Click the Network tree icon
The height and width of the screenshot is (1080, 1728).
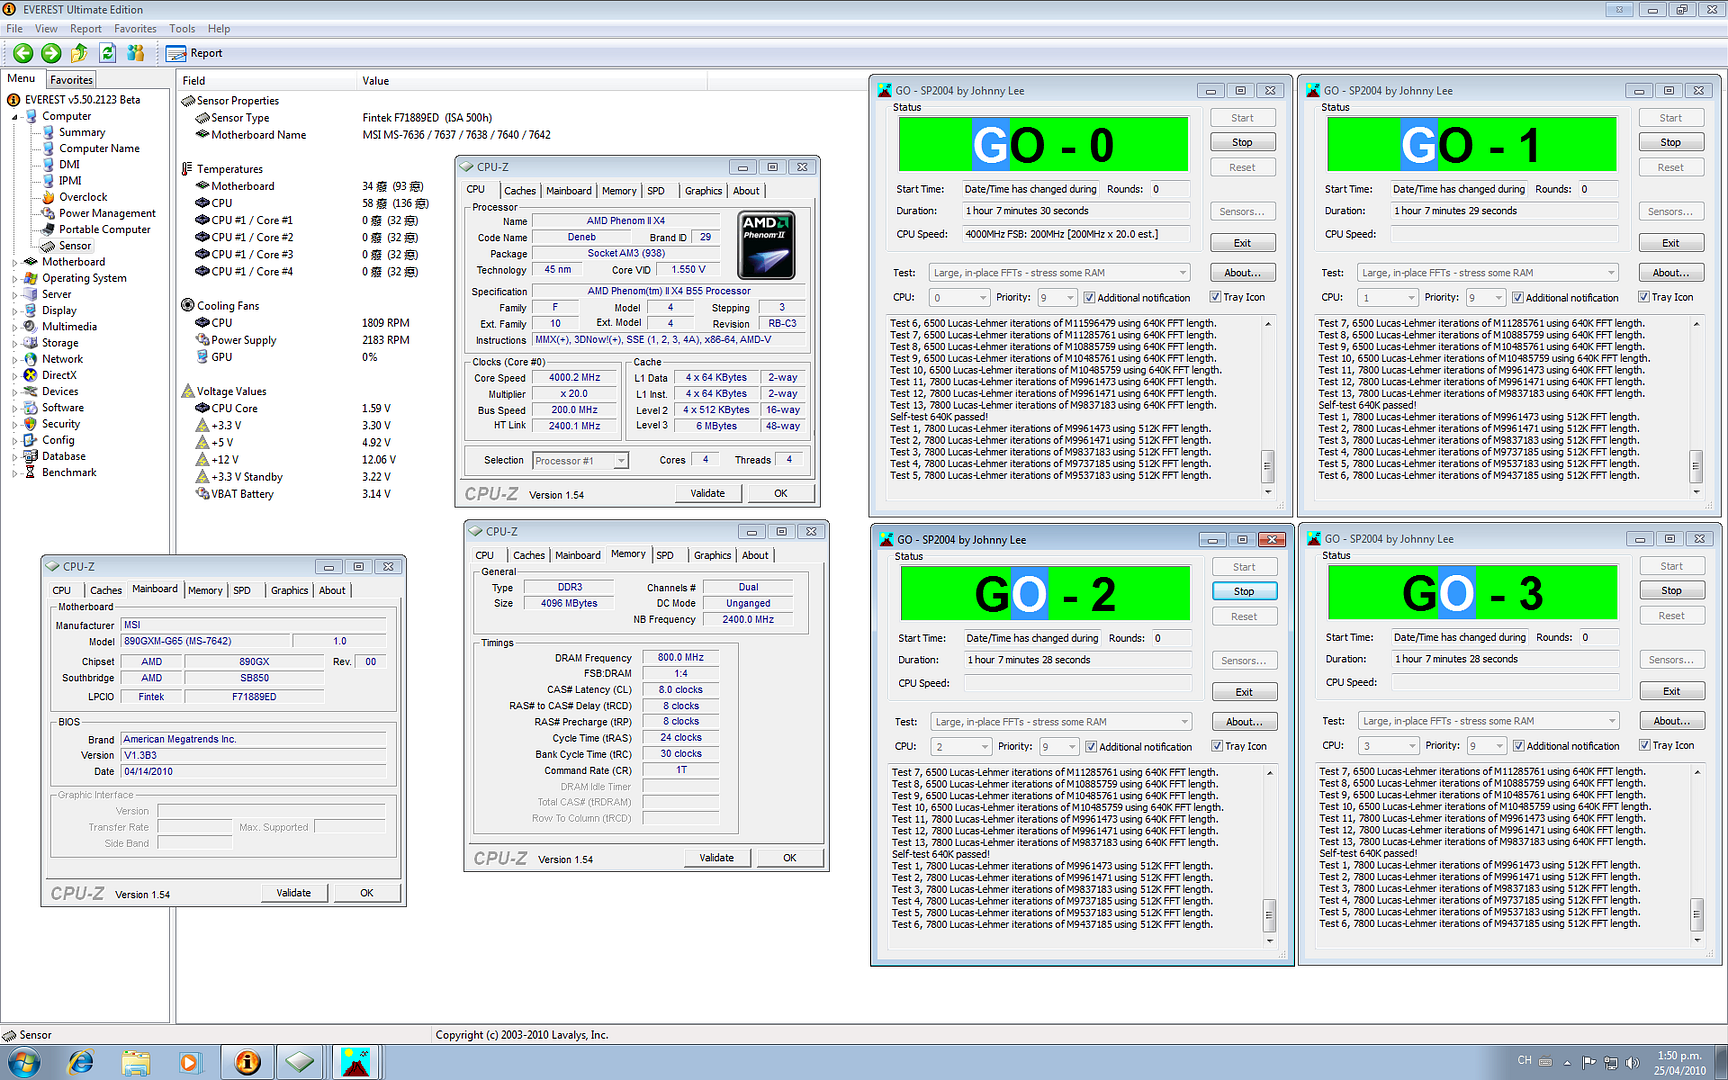(x=31, y=359)
